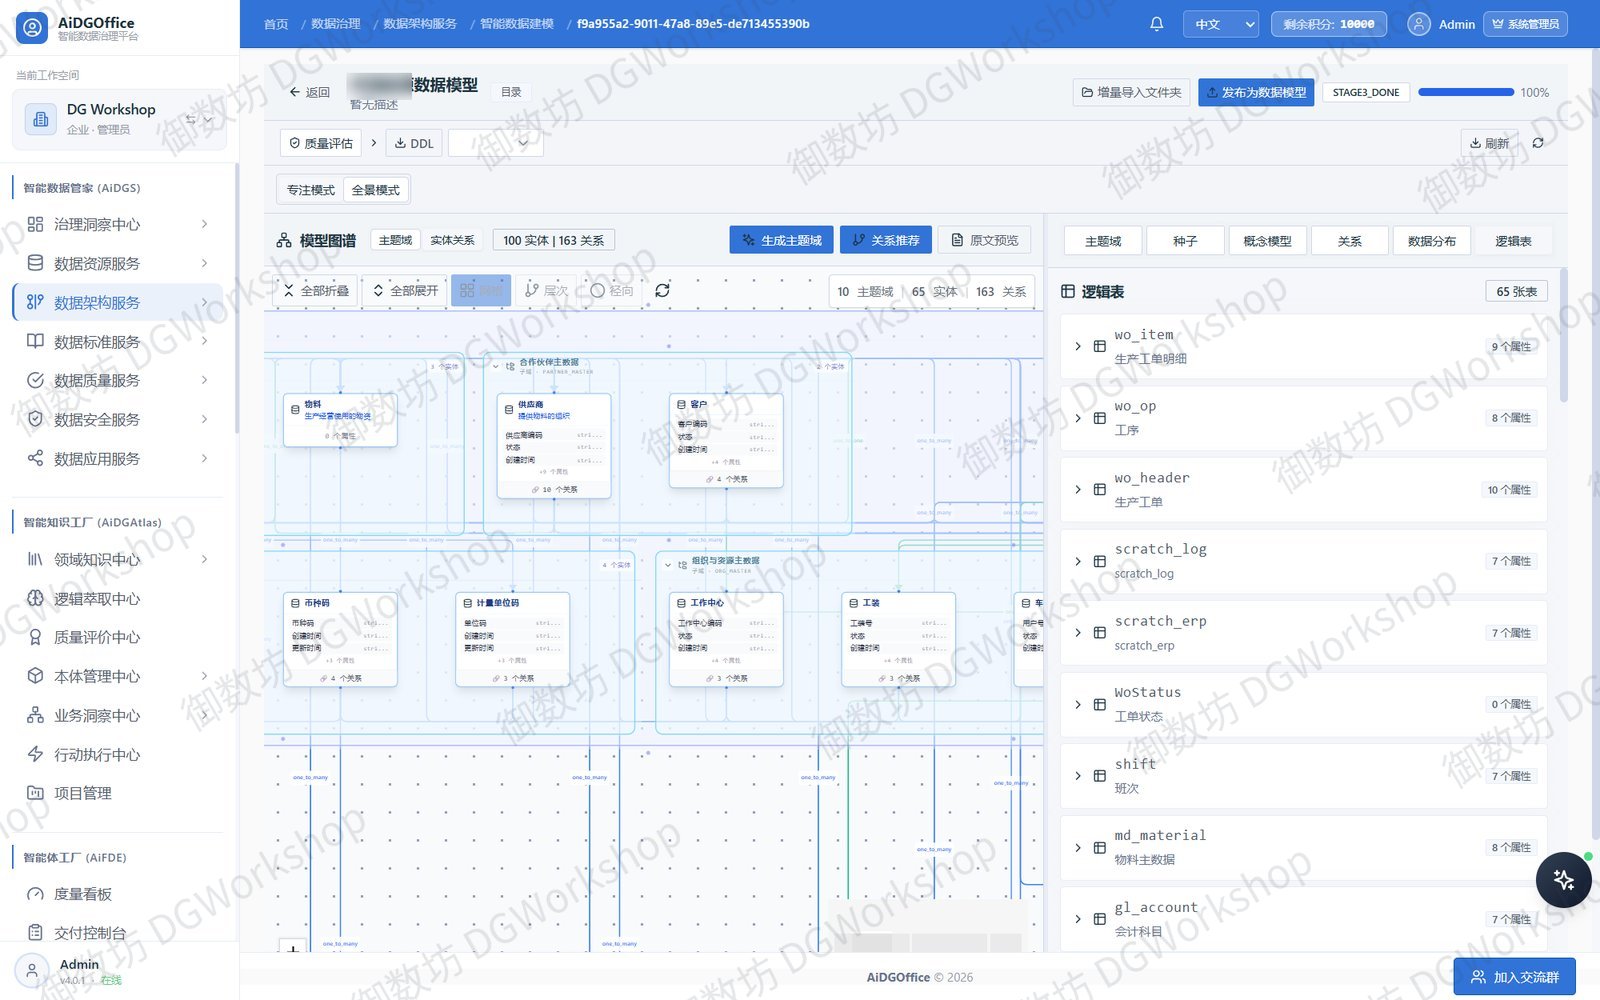
Task: Expand the wo_header logical table row
Action: 1077,490
